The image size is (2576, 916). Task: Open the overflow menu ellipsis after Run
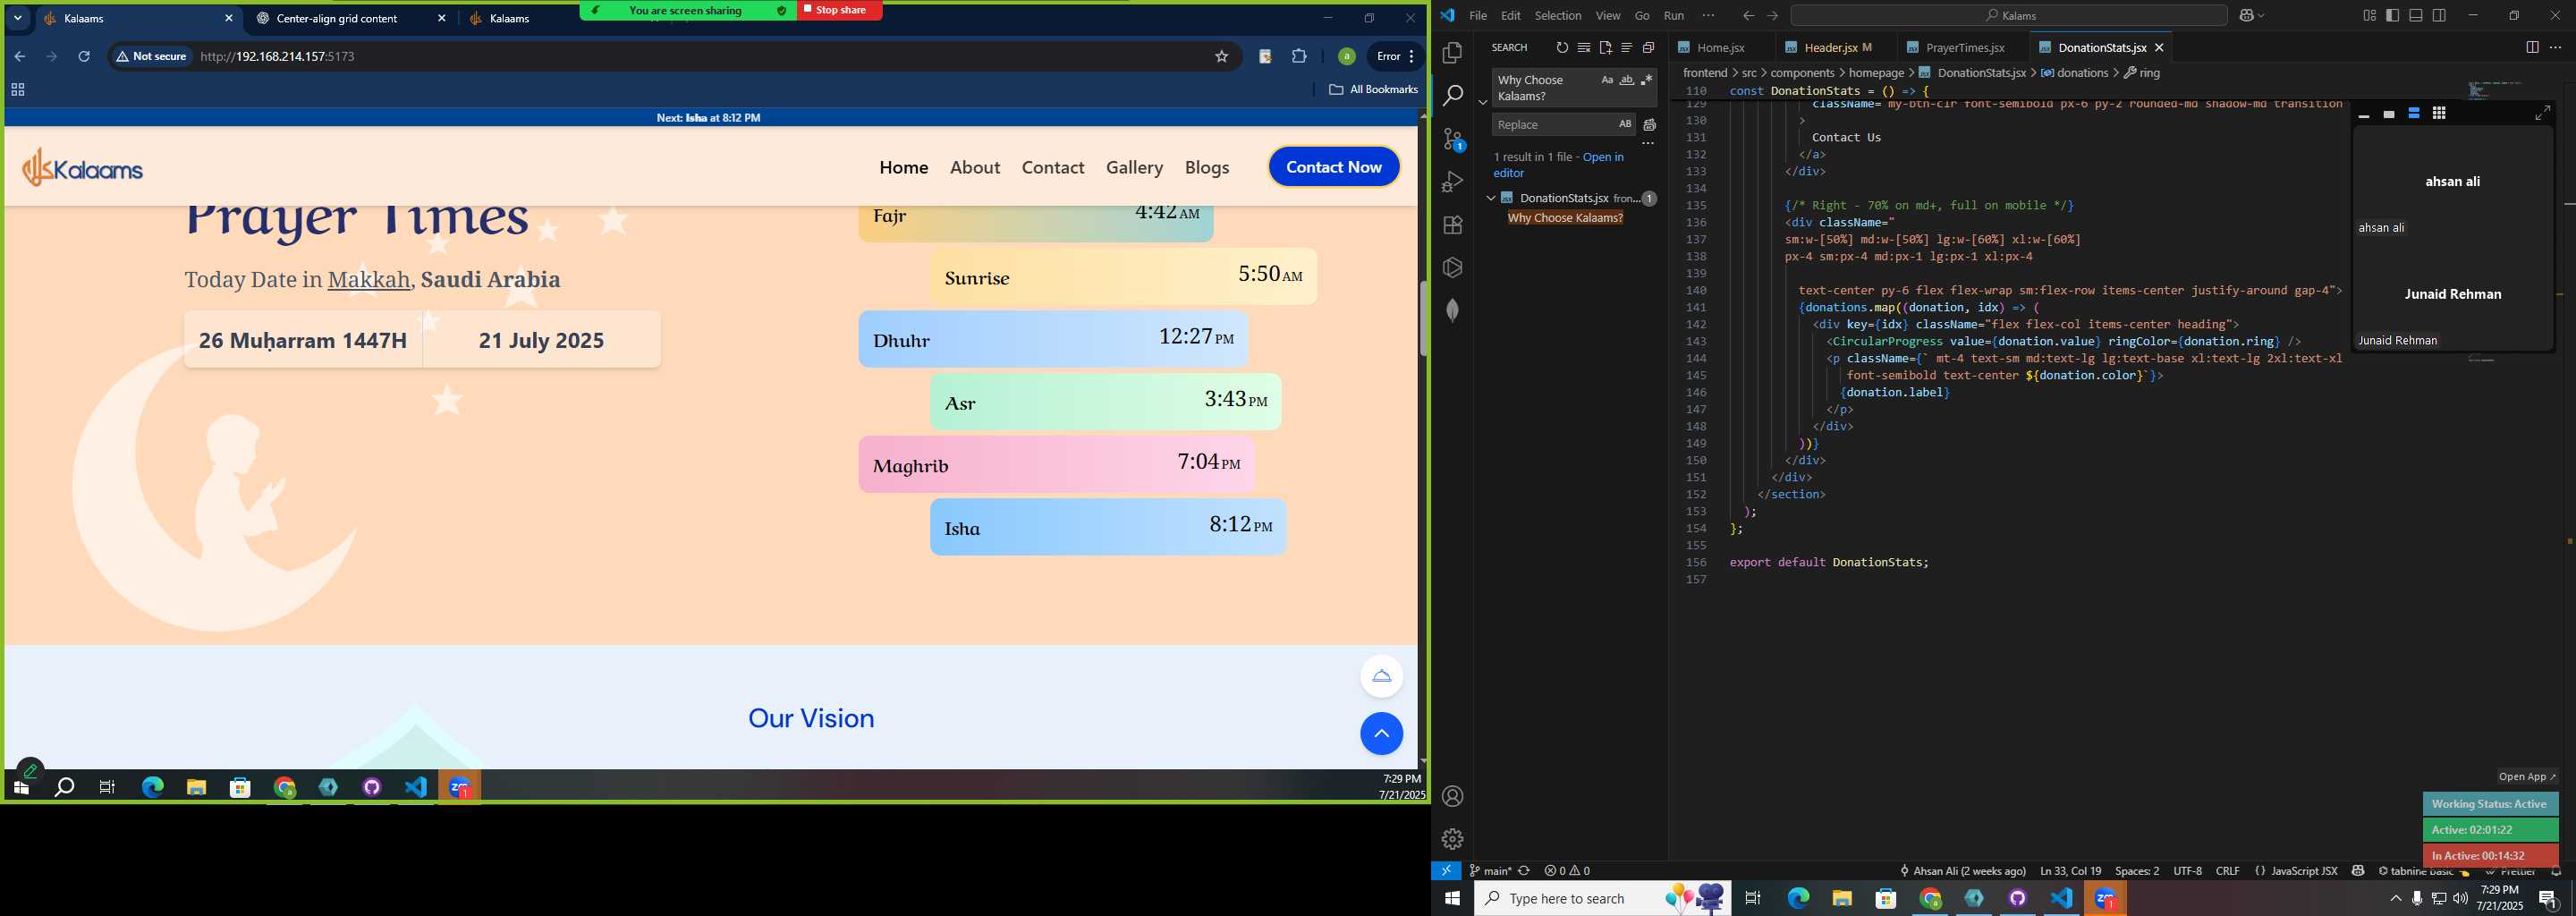tap(1708, 15)
